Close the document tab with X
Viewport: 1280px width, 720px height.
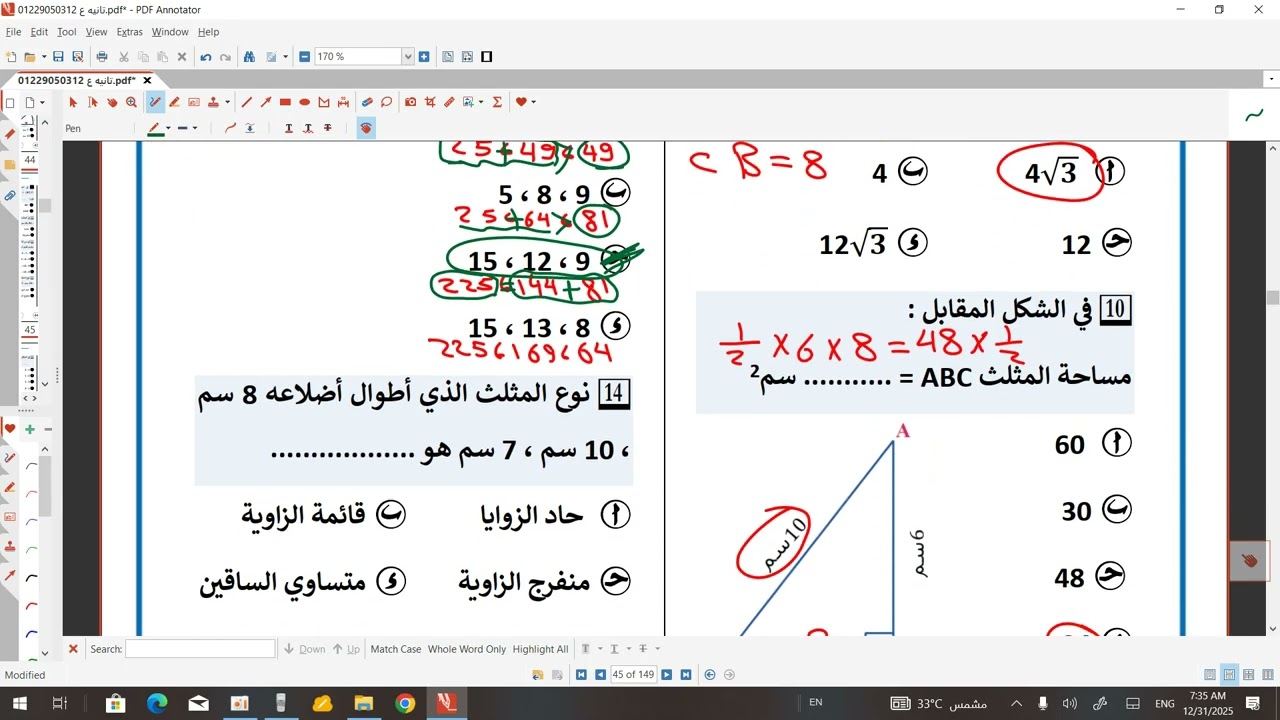point(147,80)
